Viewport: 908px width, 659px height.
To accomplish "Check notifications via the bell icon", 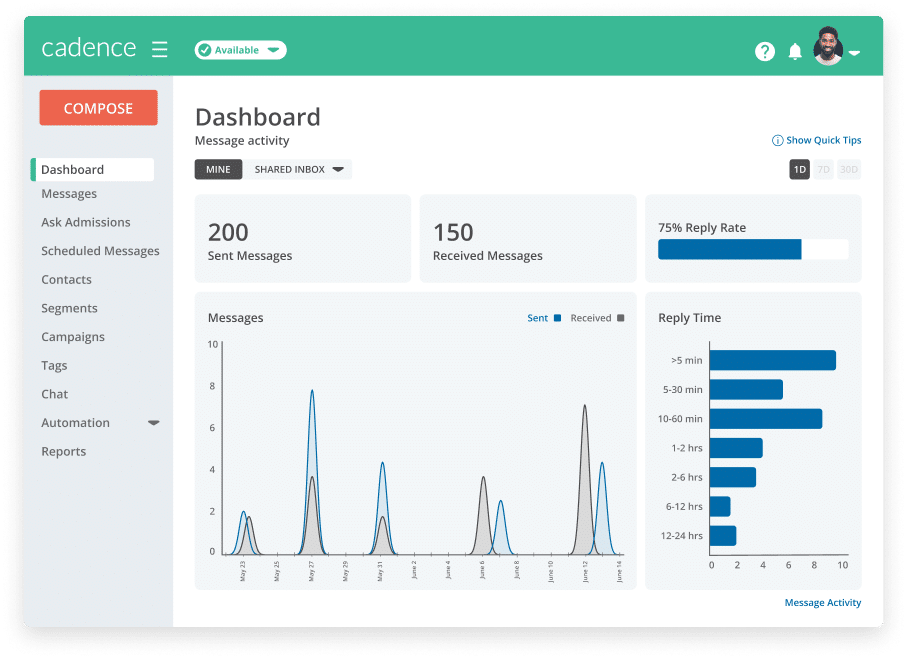I will point(796,51).
